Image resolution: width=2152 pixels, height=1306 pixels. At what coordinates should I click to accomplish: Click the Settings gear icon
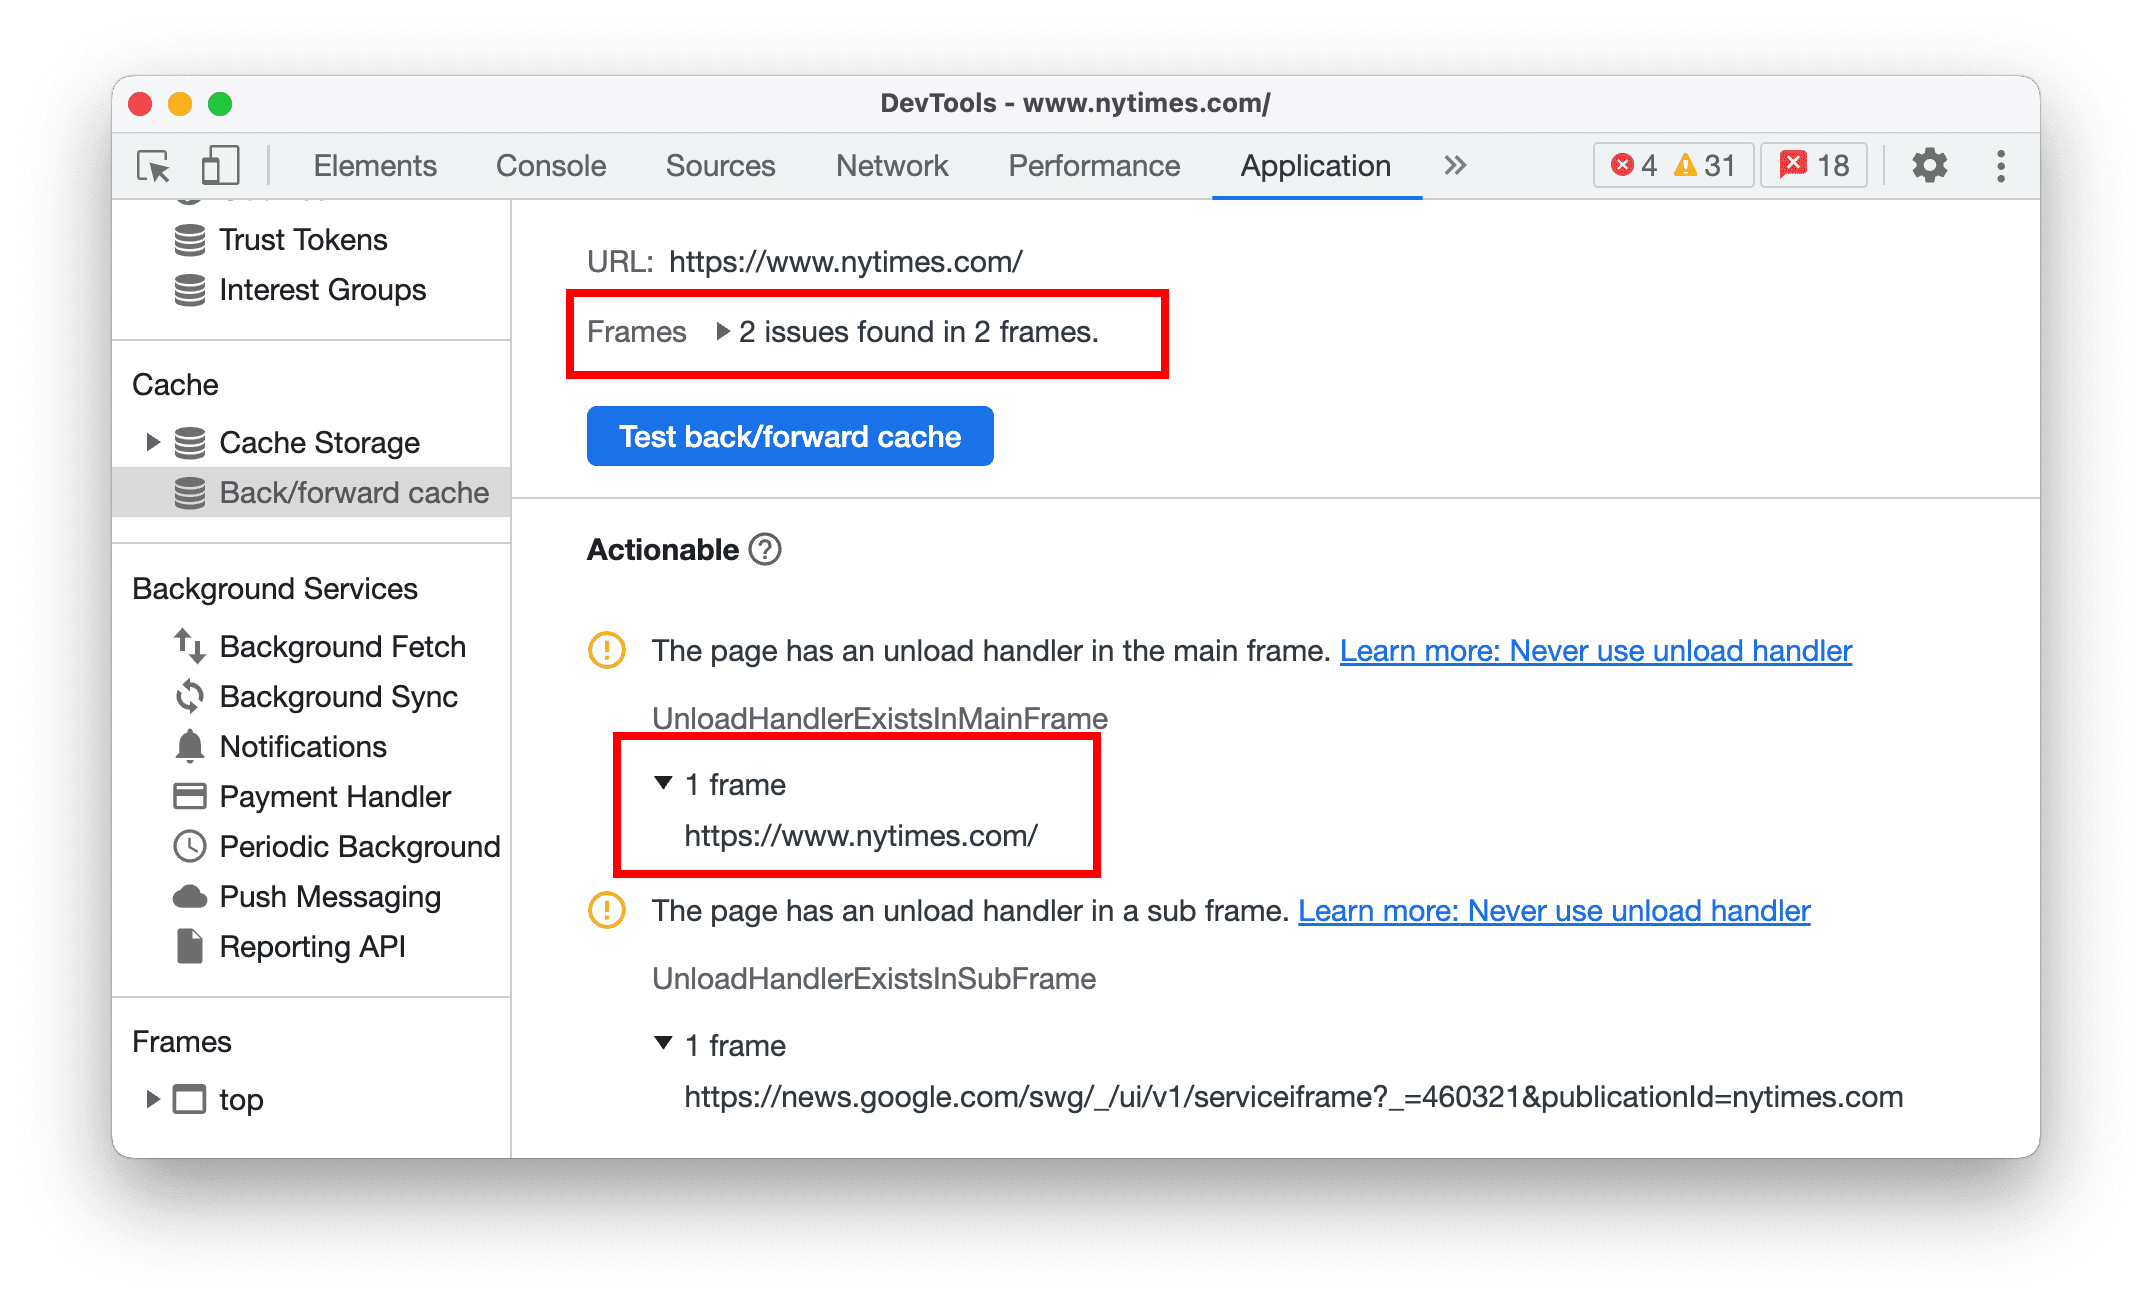(x=1928, y=163)
